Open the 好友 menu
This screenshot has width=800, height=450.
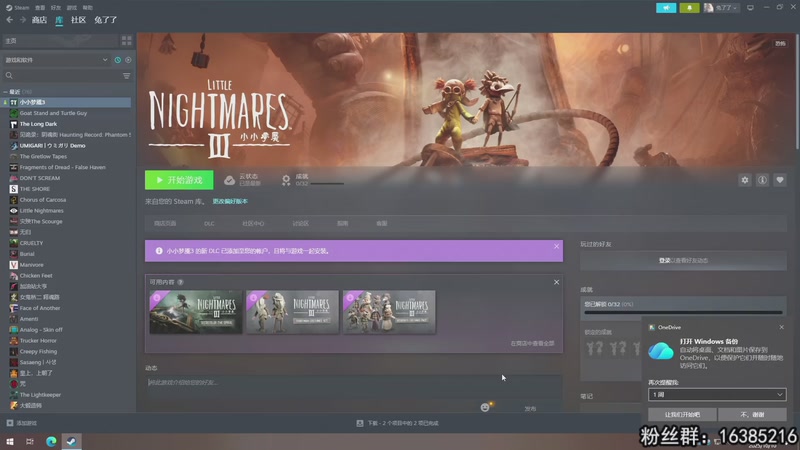point(56,8)
